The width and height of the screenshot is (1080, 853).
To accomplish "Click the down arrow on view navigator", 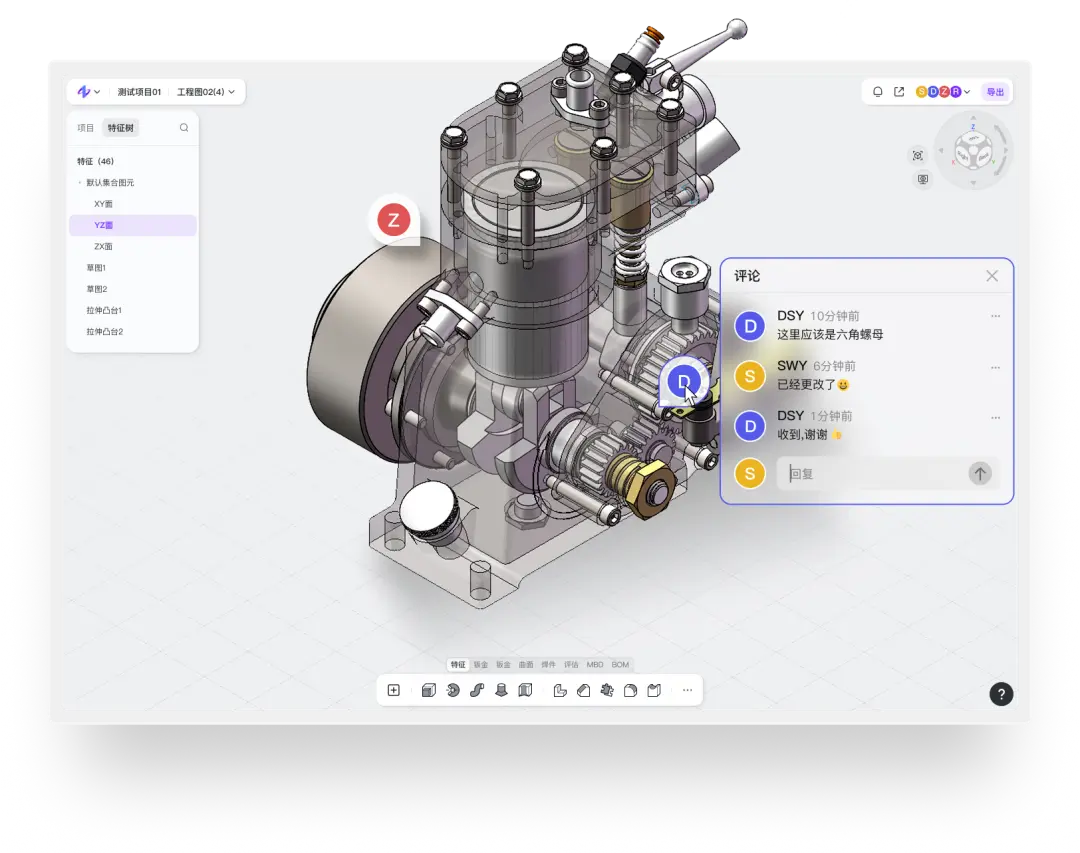I will (x=973, y=183).
